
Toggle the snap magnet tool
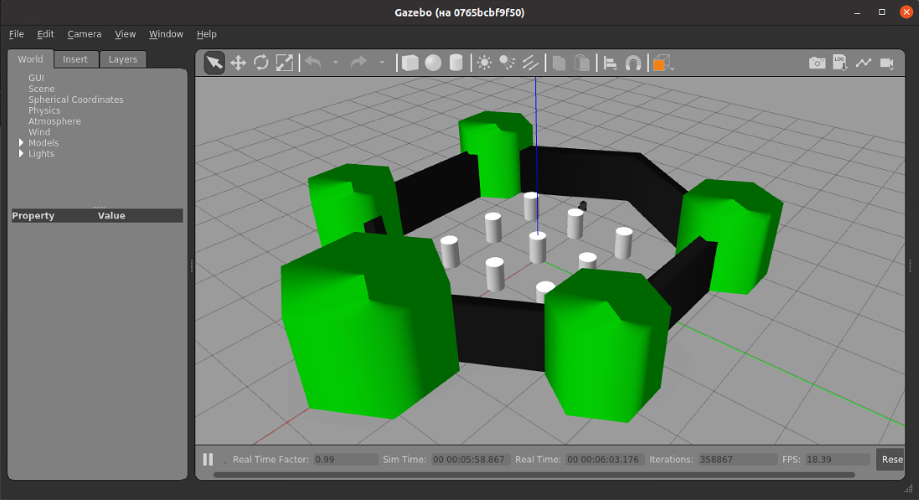(x=633, y=63)
